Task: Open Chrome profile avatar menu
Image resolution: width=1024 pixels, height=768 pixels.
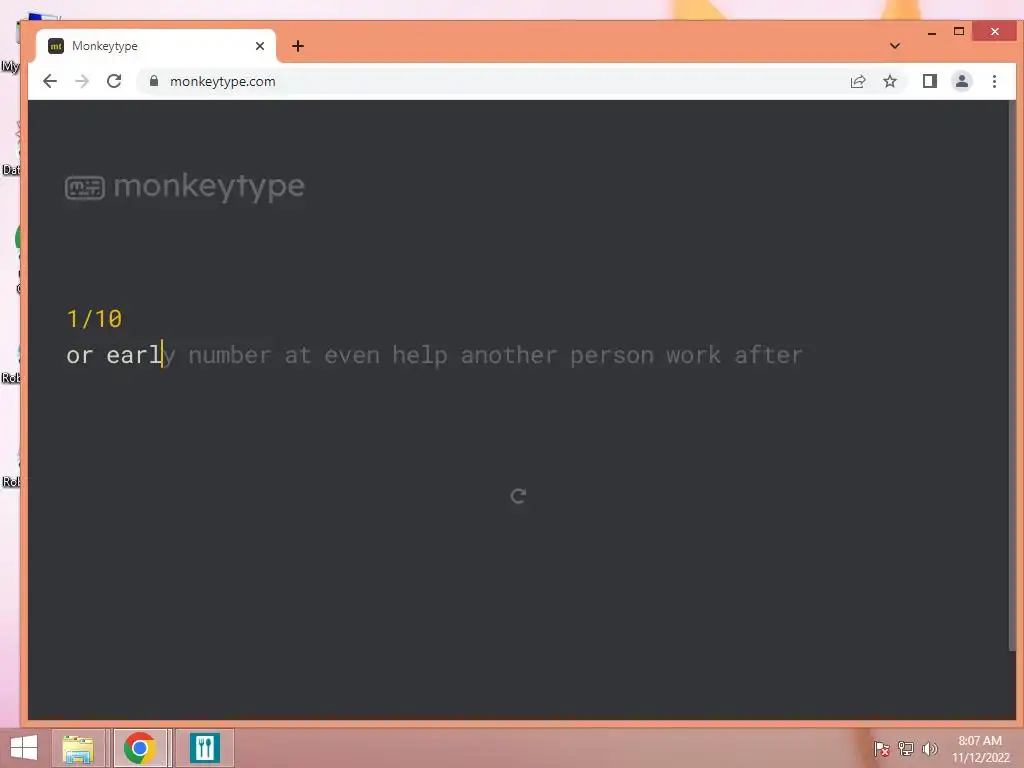Action: pos(961,81)
